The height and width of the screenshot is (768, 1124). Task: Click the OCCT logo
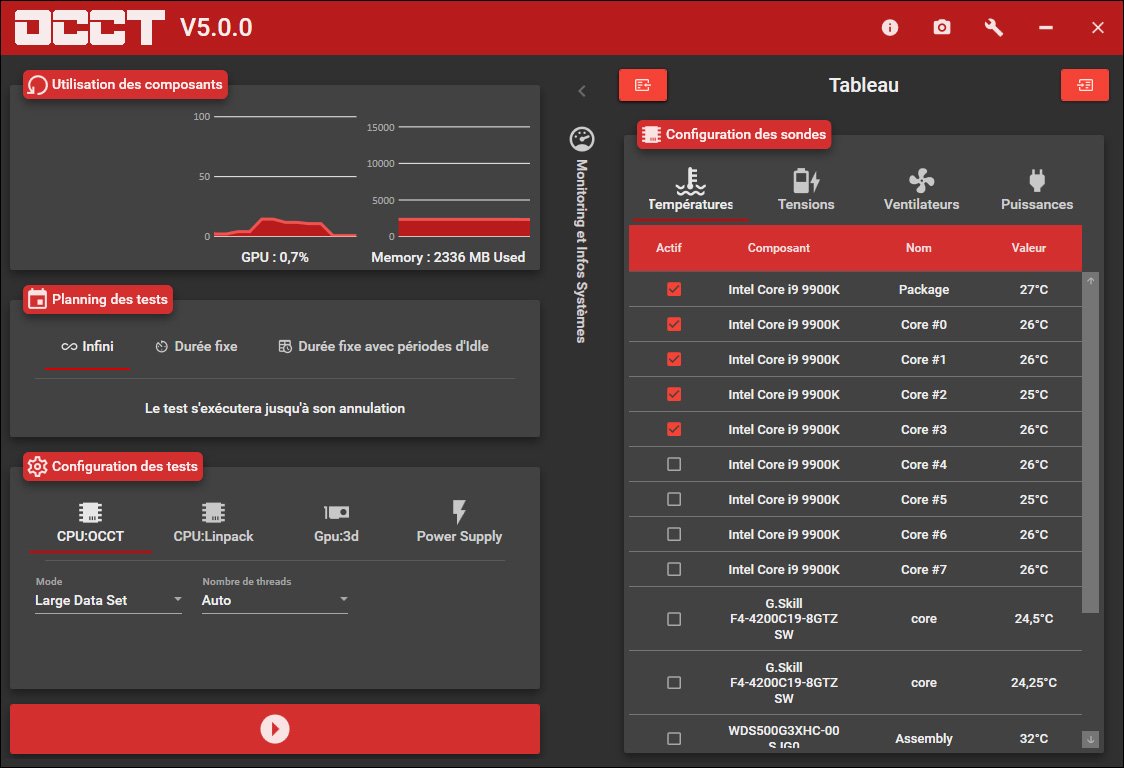pyautogui.click(x=90, y=28)
